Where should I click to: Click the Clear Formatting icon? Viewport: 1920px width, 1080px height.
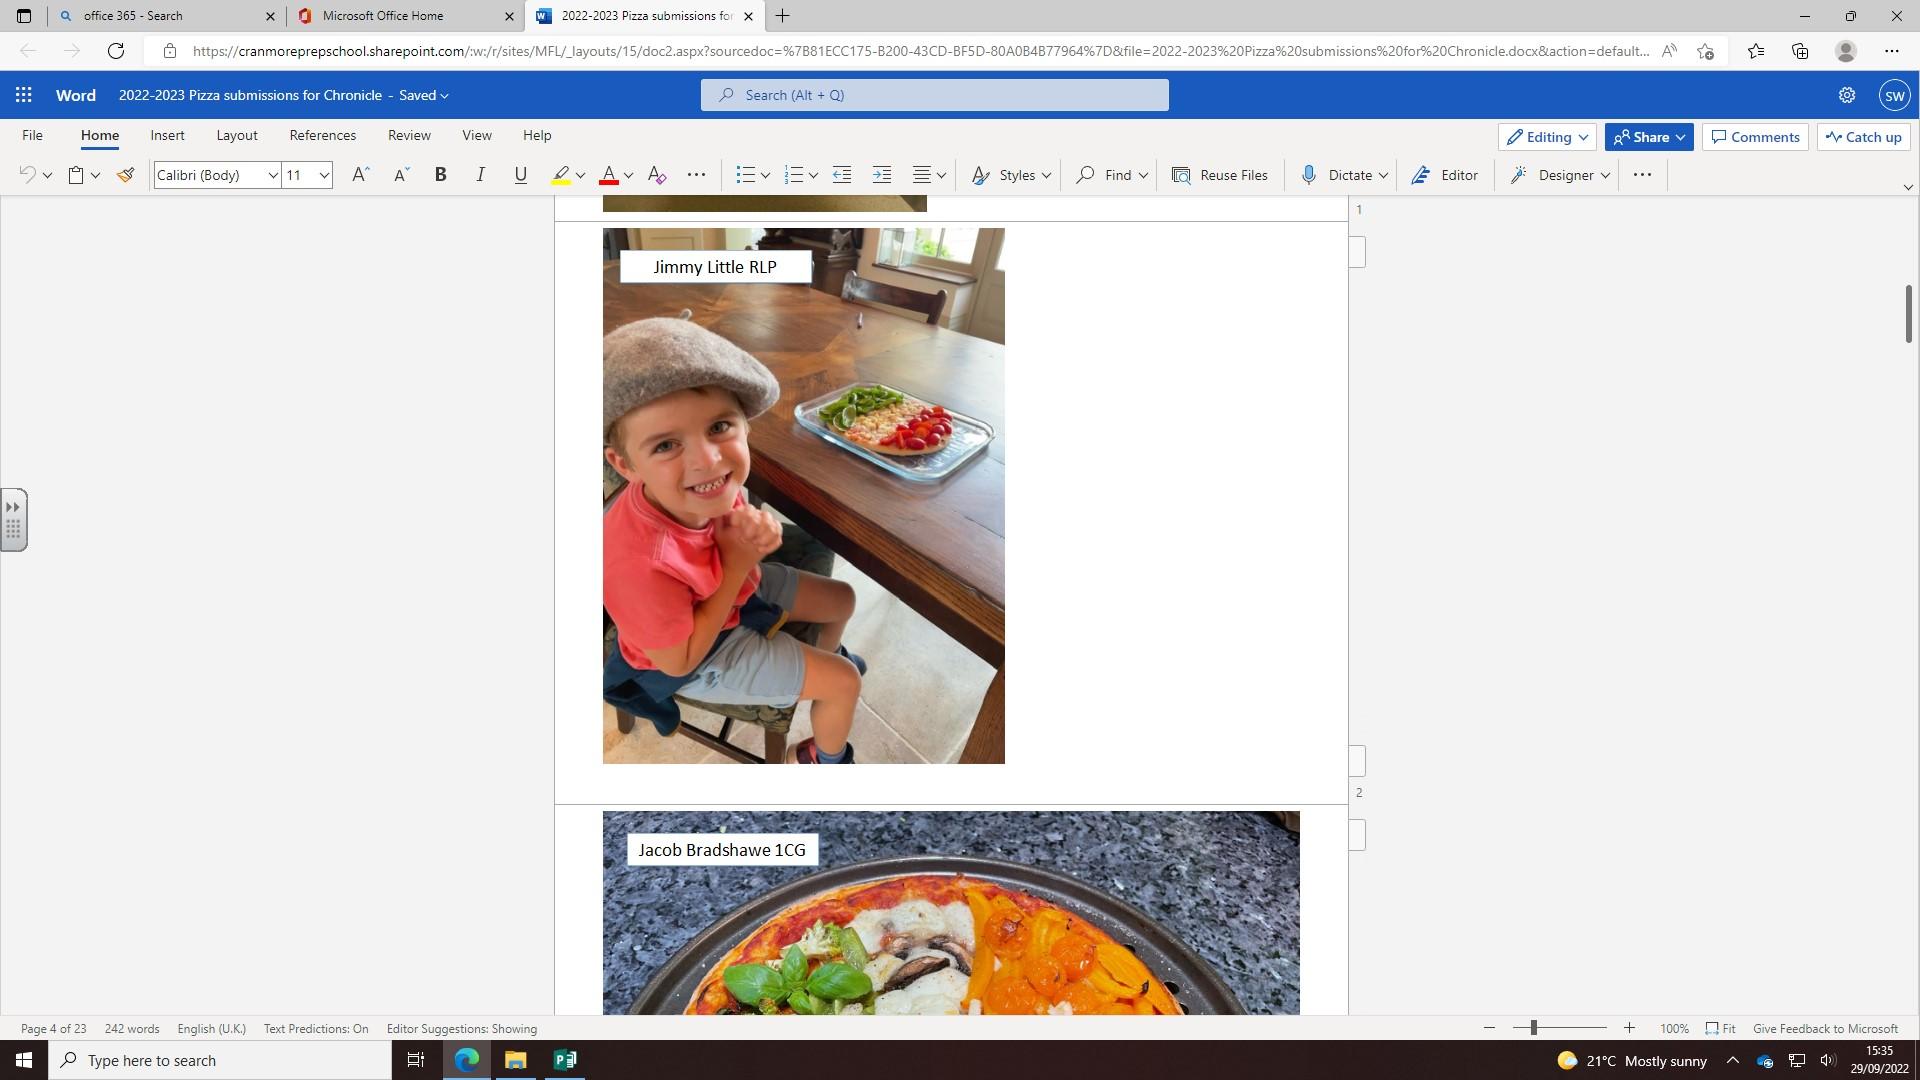coord(657,175)
